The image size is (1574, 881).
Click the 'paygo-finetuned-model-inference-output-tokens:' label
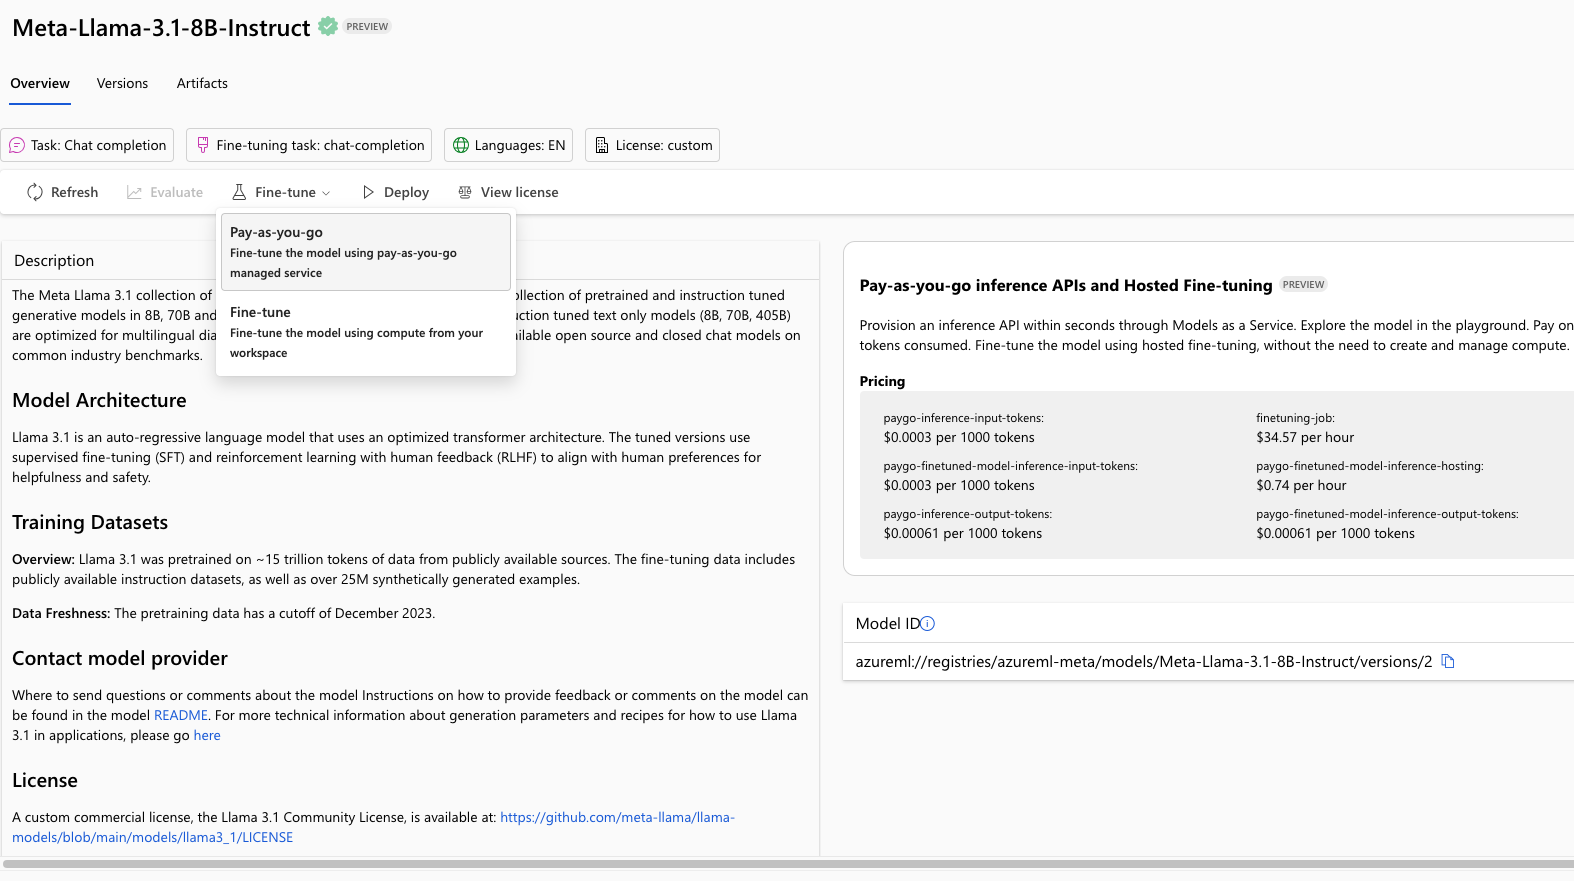tap(1387, 514)
